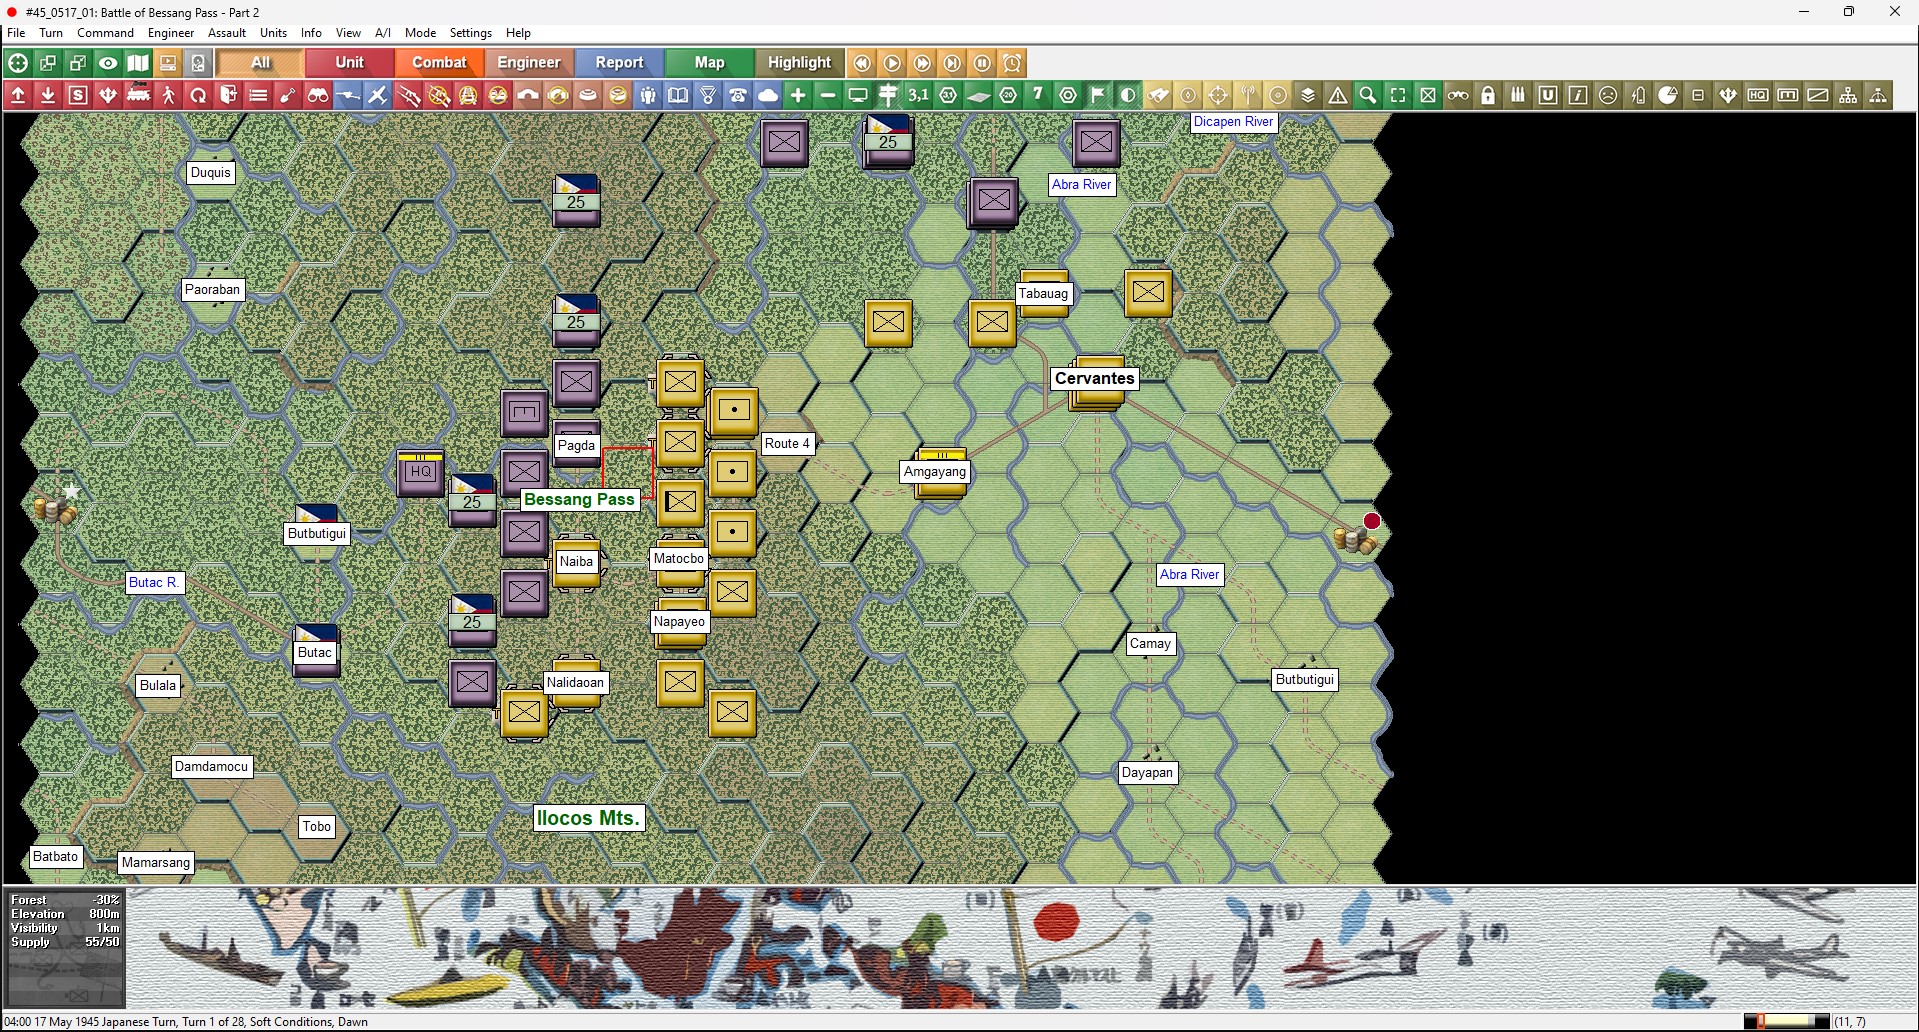Open the Report toolbar menu
Viewport: 1919px width, 1032px height.
tap(619, 62)
